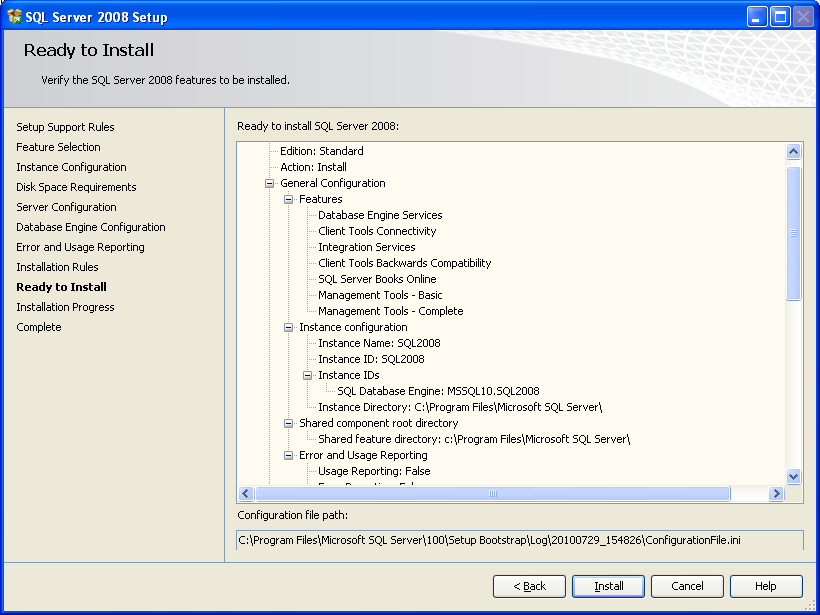The height and width of the screenshot is (615, 820).
Task: Select the Shared feature directory row
Action: 474,439
